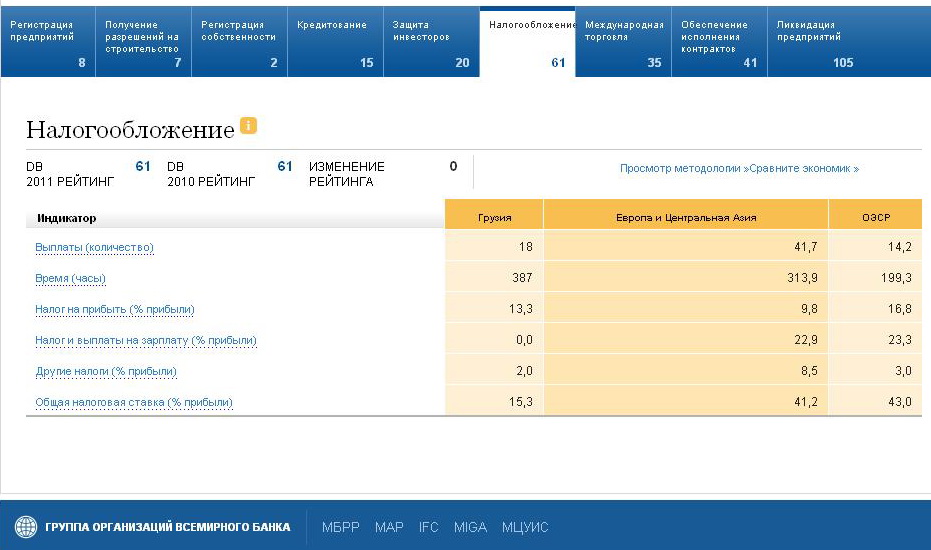
Task: Open the Другие налоги indicator link
Action: point(106,371)
